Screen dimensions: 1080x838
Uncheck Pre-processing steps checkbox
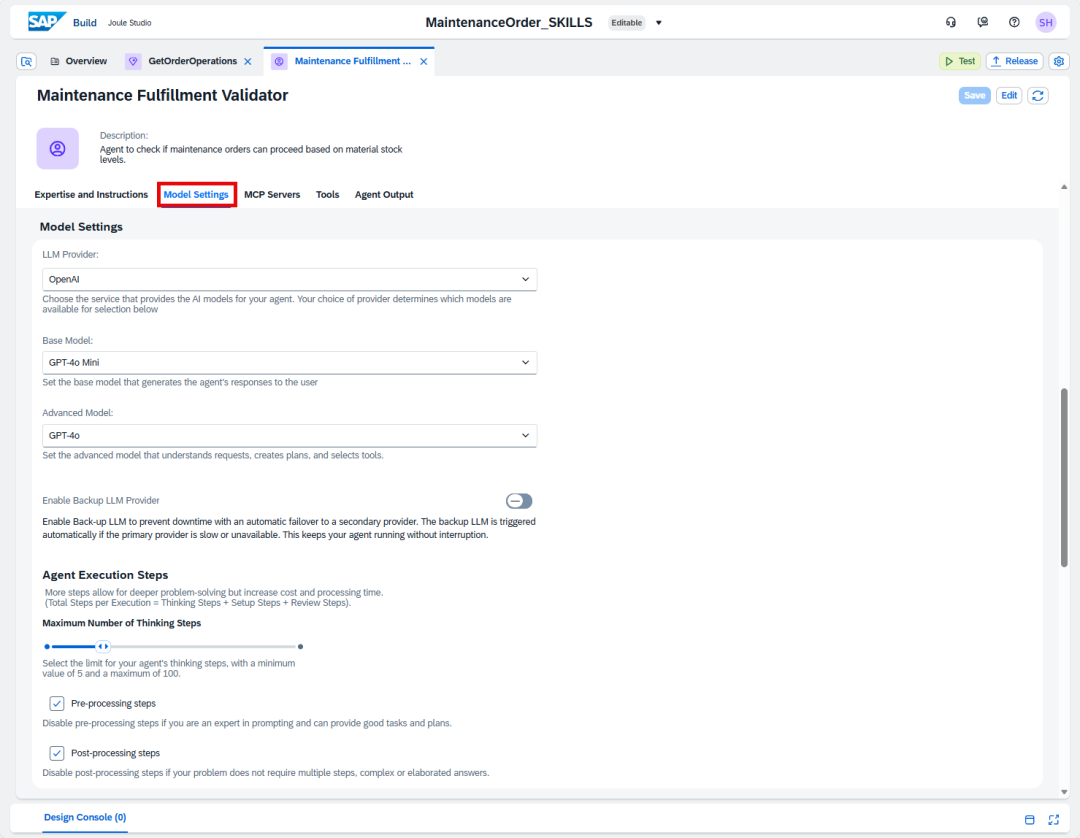point(56,703)
